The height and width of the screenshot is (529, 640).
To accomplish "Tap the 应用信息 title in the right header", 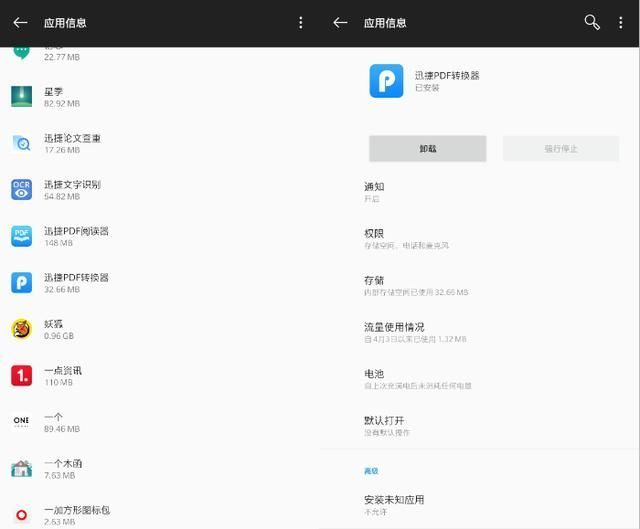I will click(385, 23).
